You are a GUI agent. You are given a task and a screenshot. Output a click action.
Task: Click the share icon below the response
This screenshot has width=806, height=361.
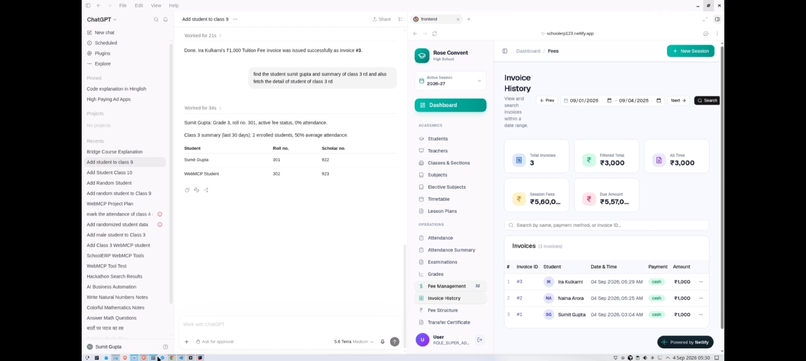click(206, 190)
